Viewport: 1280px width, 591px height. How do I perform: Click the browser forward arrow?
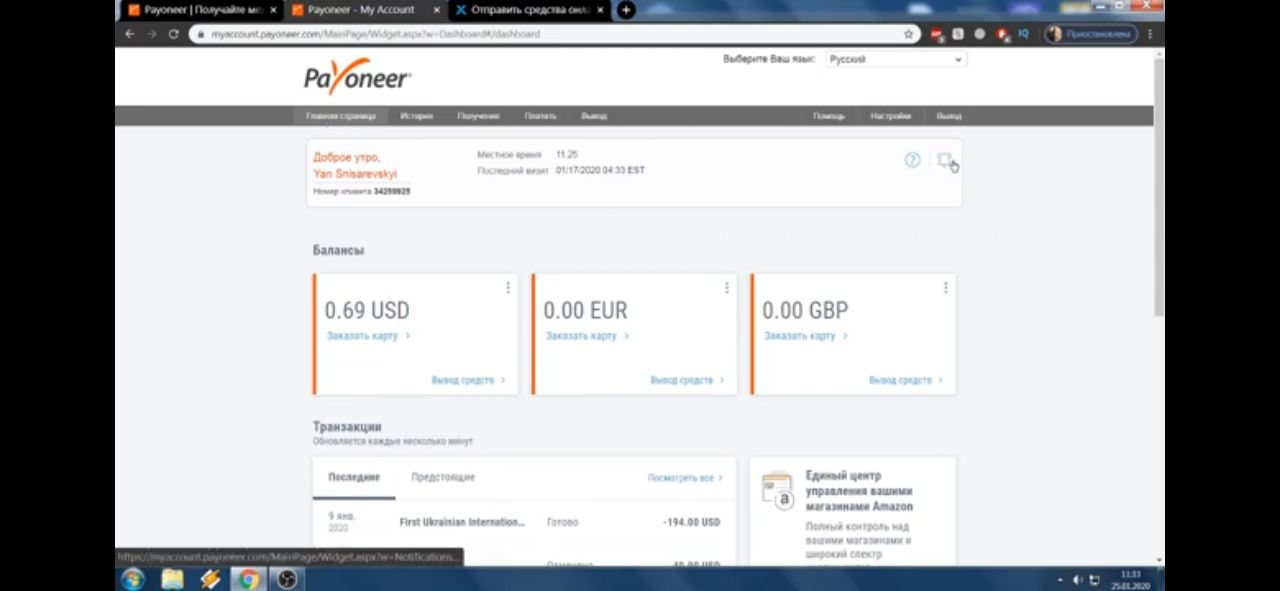tap(151, 34)
